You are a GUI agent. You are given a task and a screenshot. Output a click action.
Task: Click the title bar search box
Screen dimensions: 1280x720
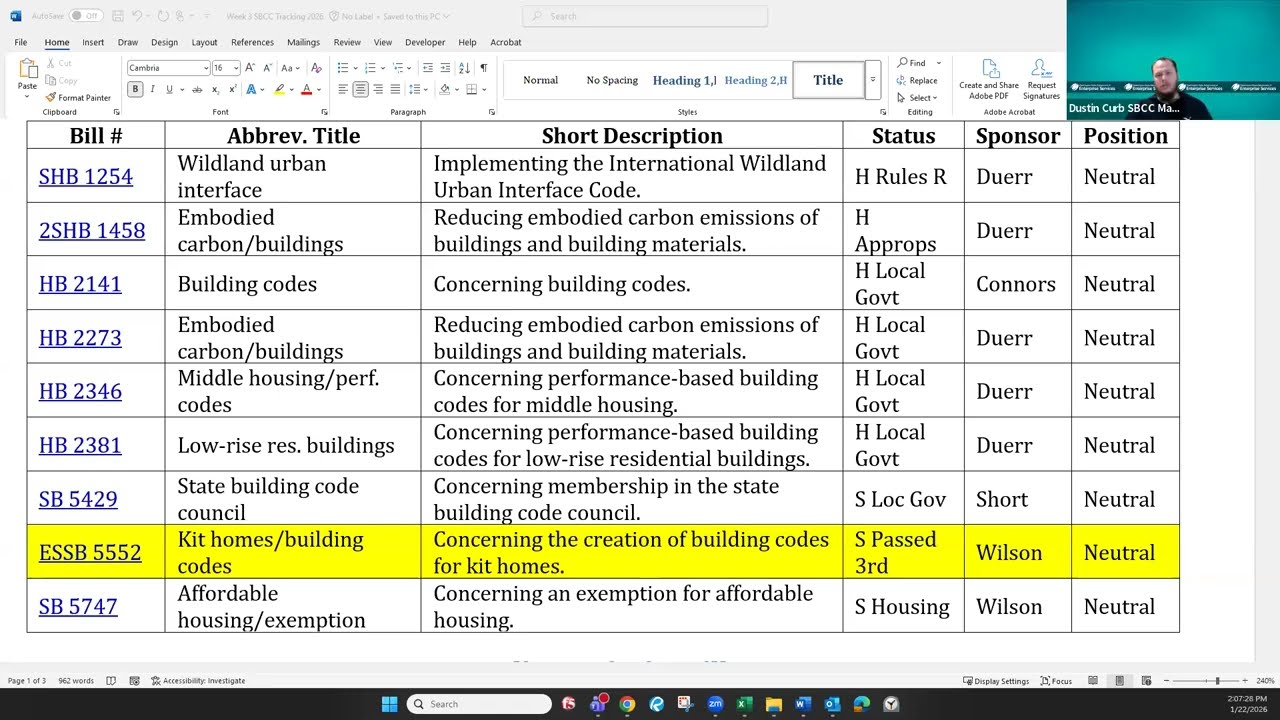(645, 16)
